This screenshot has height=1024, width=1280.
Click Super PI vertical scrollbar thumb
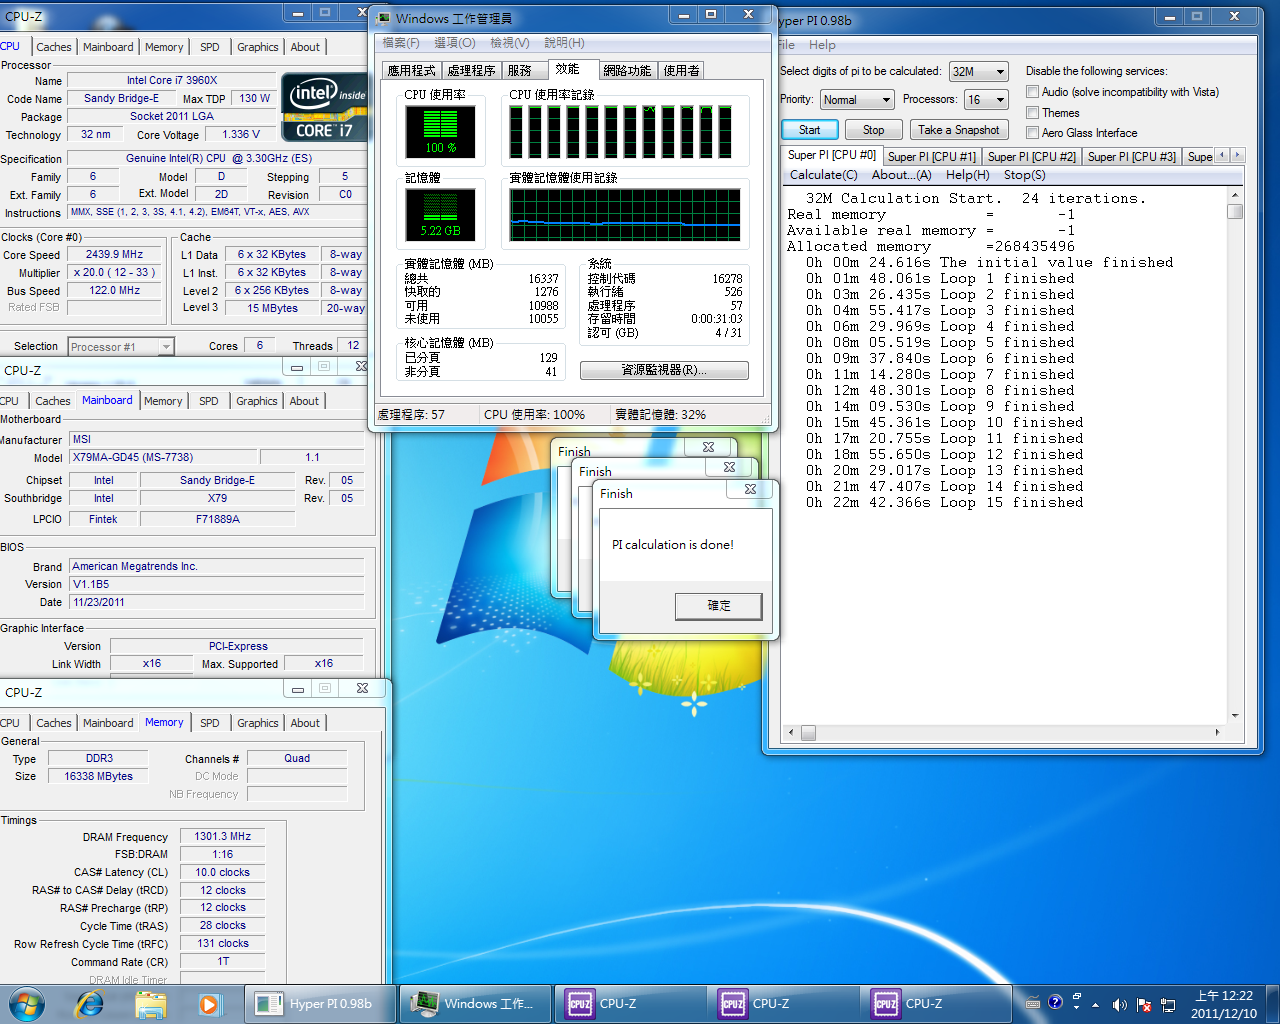click(x=1235, y=212)
